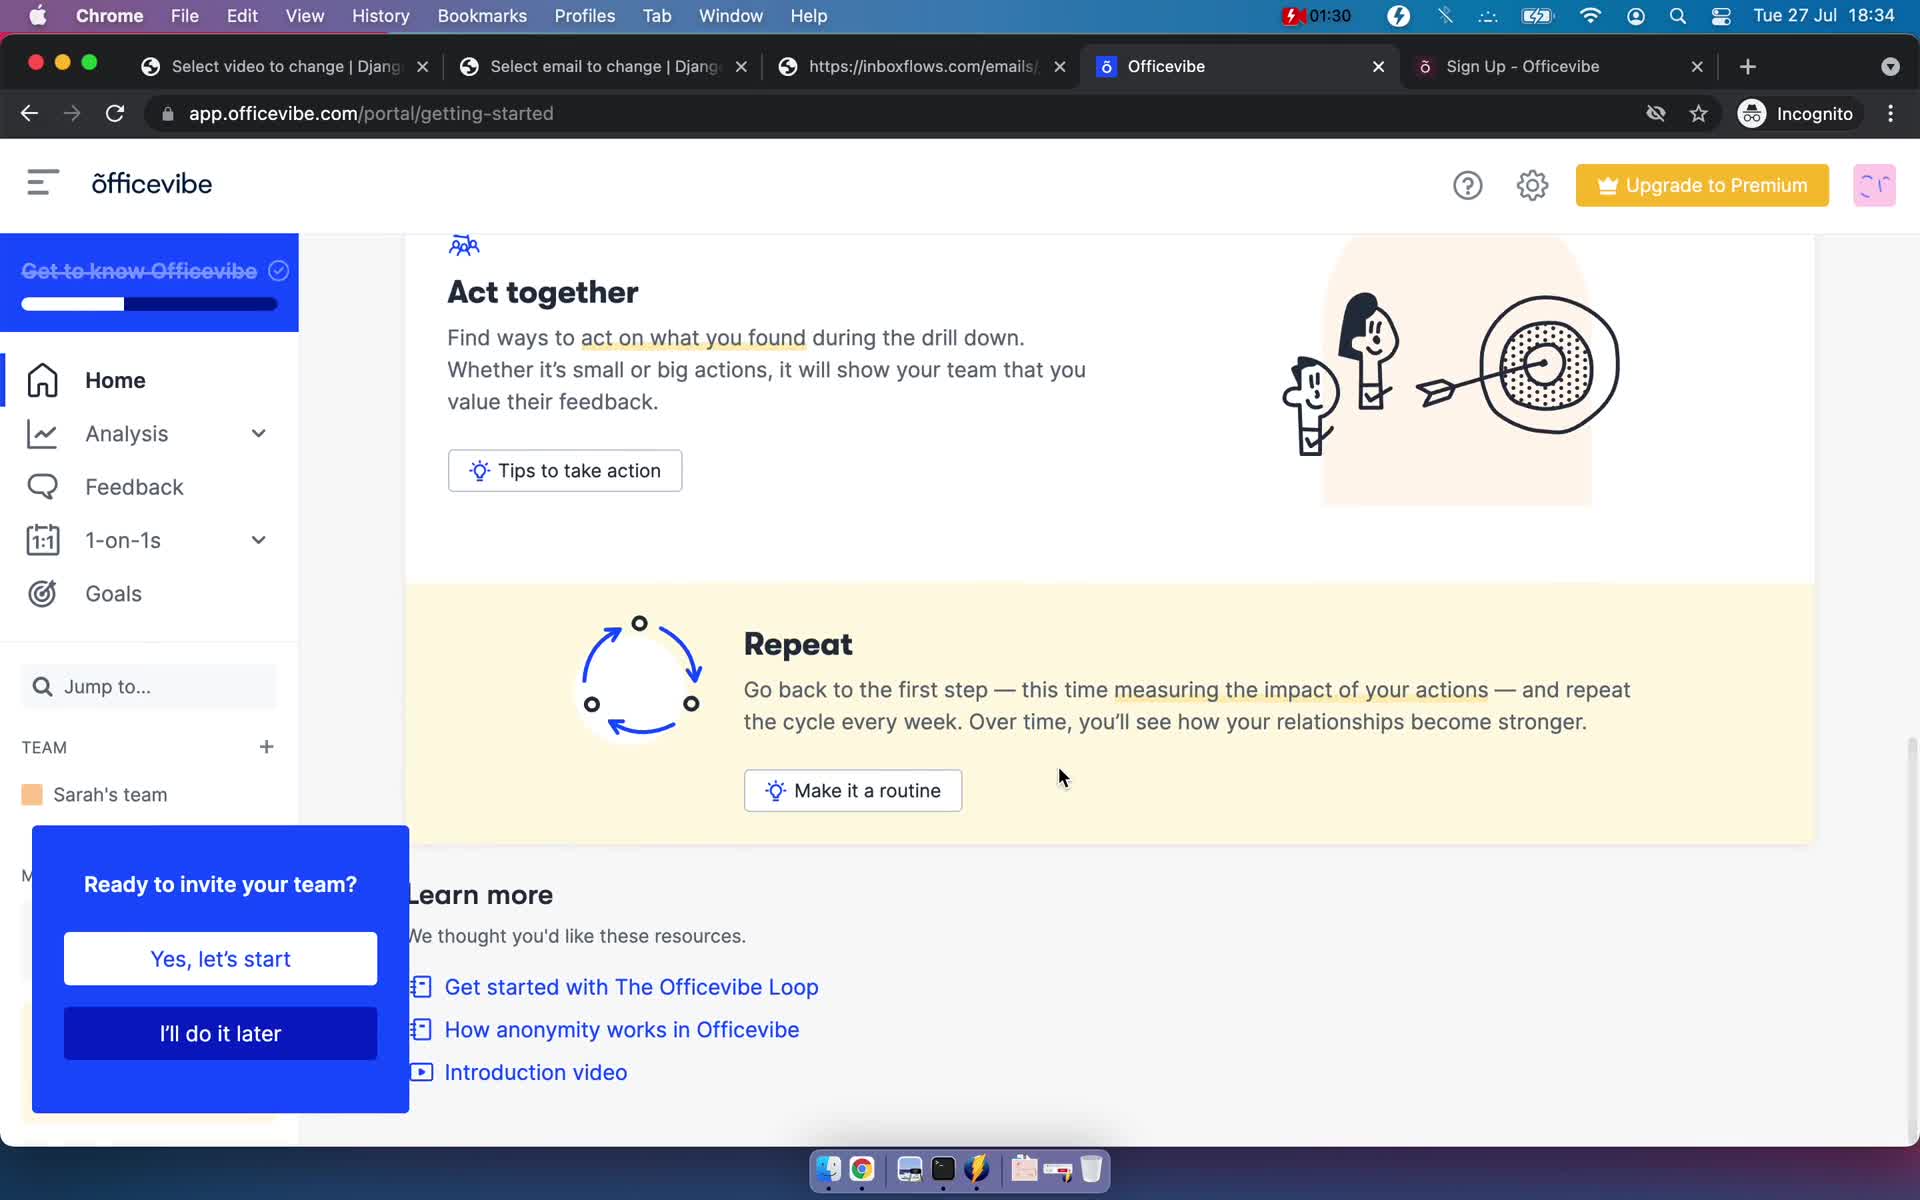This screenshot has width=1920, height=1200.
Task: Expand the sidebar hamburger menu
Action: pos(40,184)
